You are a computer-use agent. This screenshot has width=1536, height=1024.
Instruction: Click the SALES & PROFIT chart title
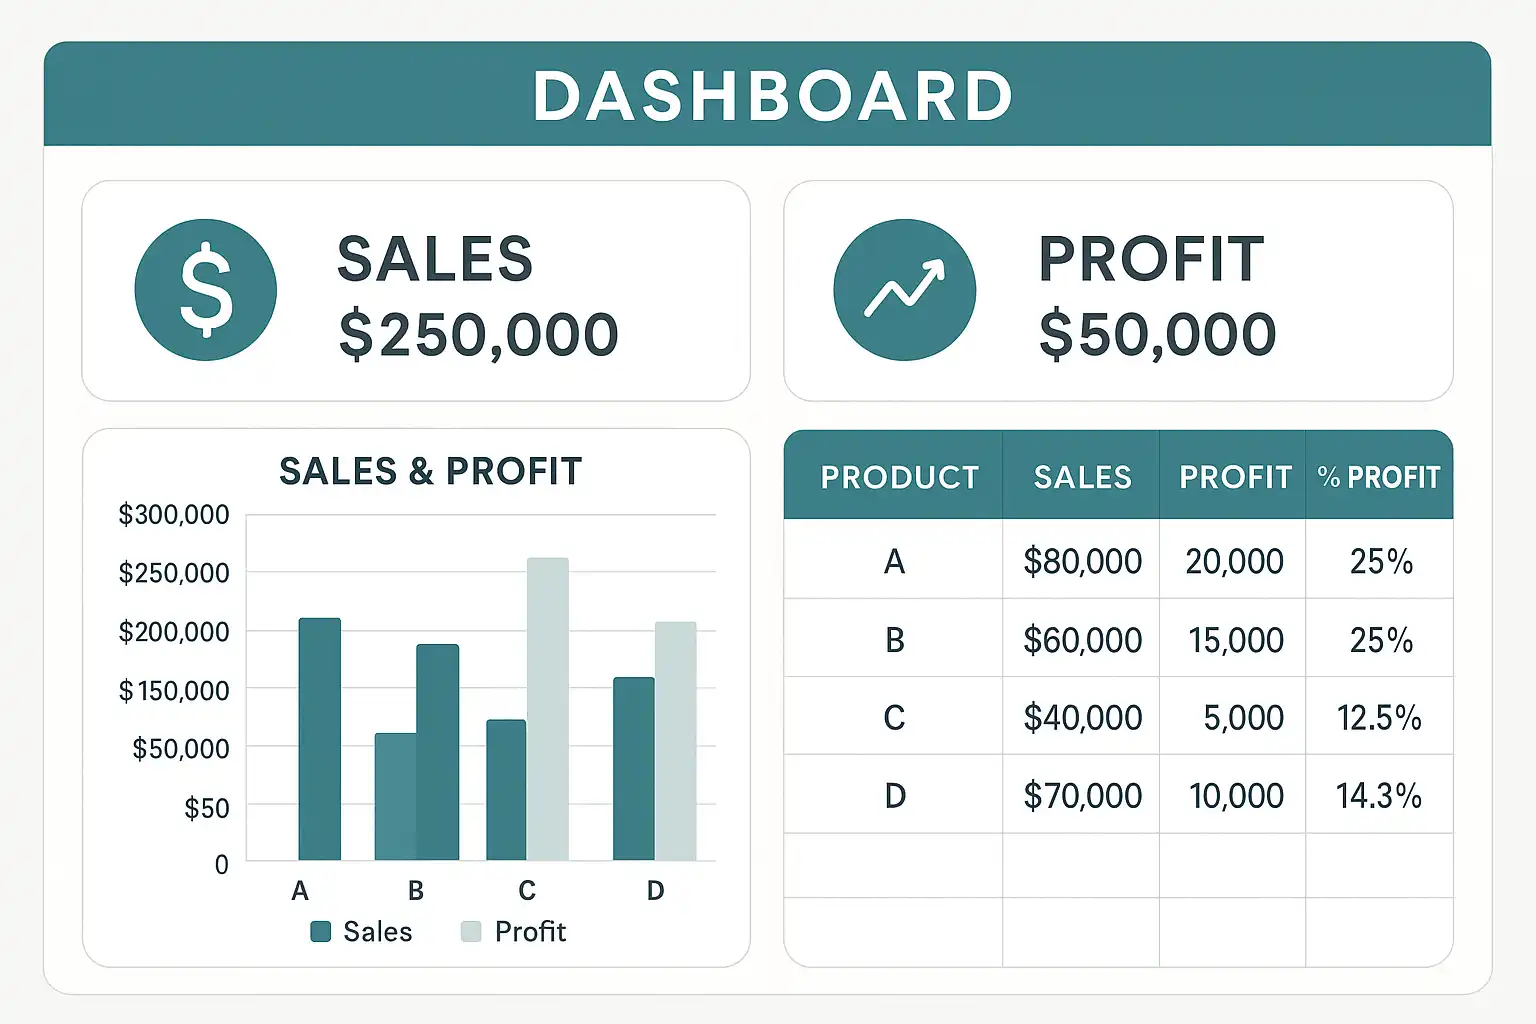430,471
